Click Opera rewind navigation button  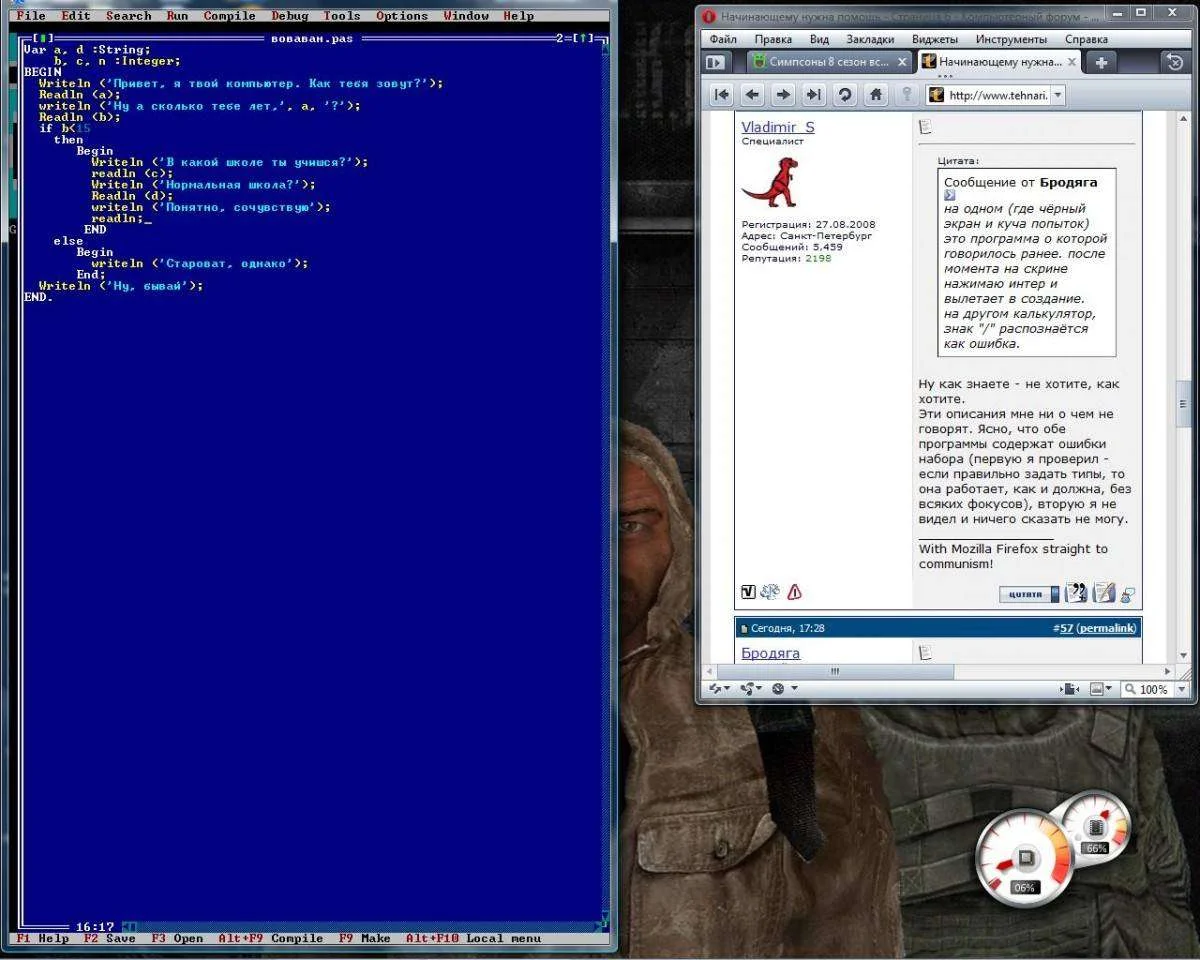pos(722,95)
